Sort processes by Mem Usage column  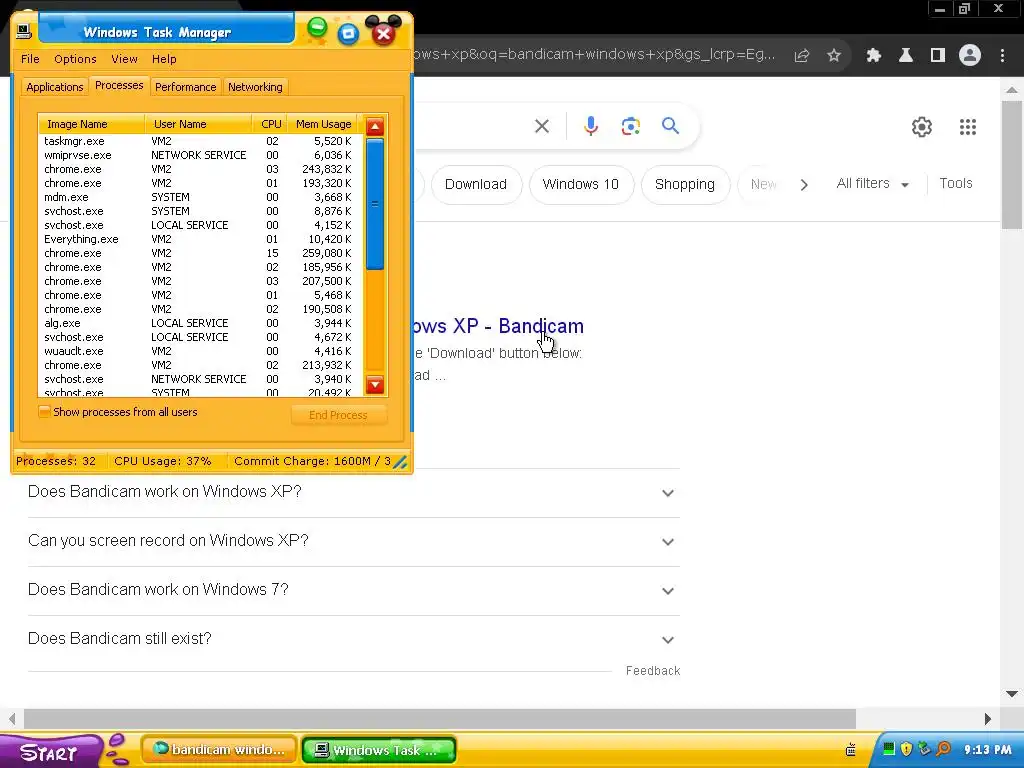coord(323,124)
